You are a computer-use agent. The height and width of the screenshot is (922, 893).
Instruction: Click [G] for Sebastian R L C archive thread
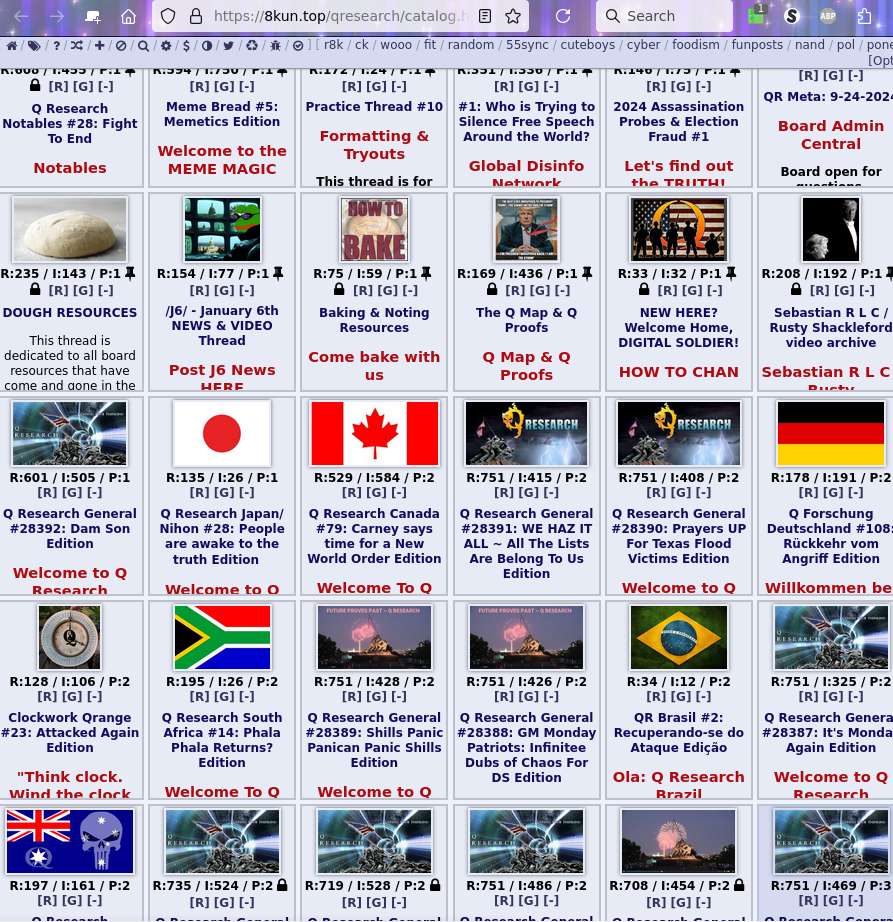(x=844, y=290)
